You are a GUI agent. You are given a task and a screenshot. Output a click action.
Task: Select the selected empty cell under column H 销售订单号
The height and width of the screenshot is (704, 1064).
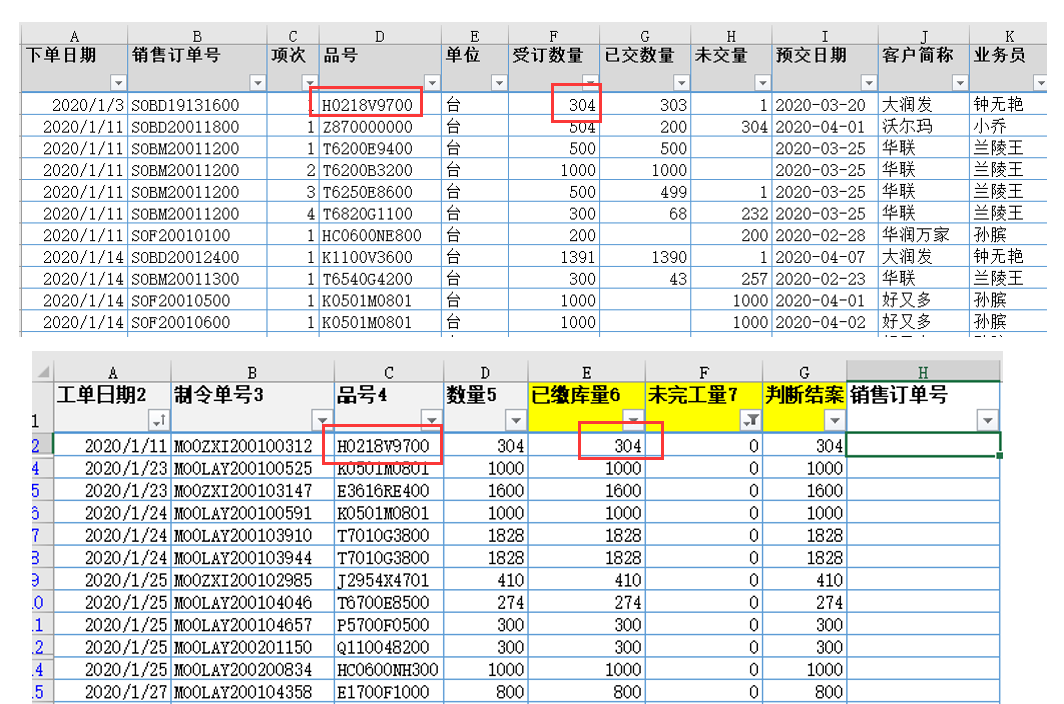click(924, 445)
